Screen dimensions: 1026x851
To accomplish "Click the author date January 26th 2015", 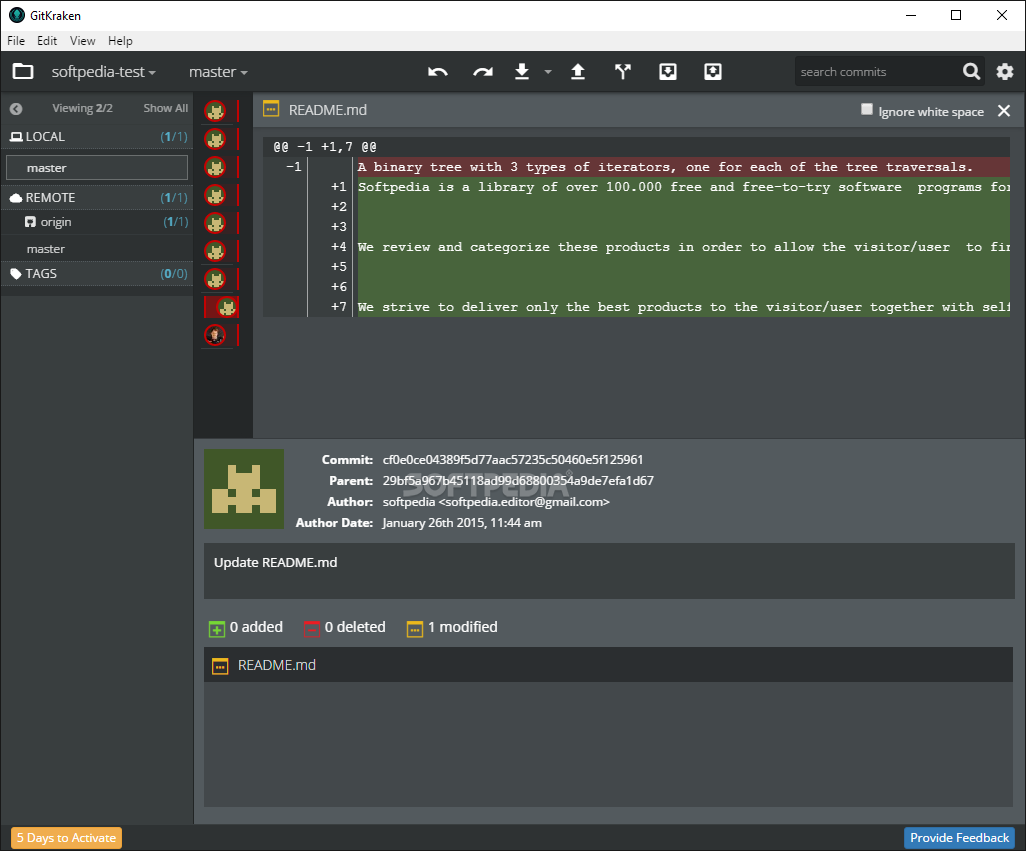I will pos(462,523).
